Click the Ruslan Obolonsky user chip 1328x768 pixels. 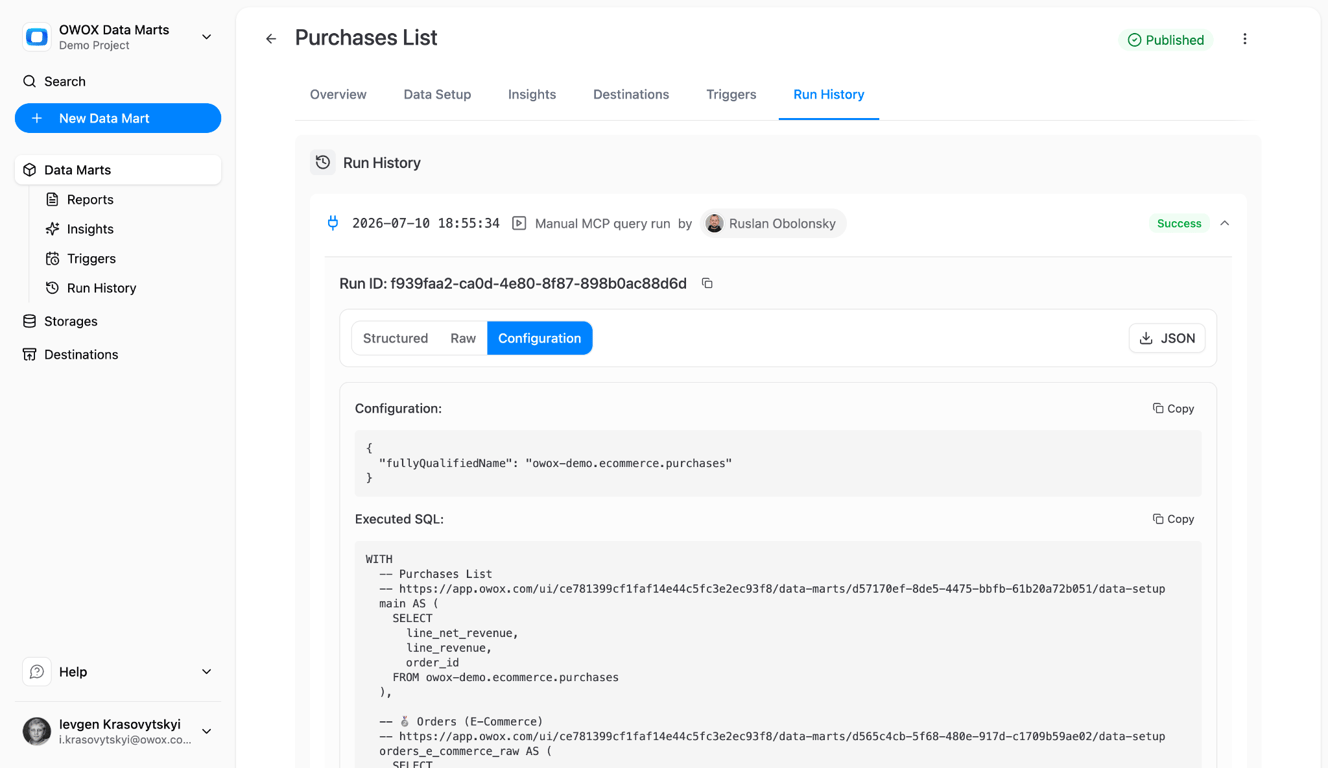pos(773,223)
